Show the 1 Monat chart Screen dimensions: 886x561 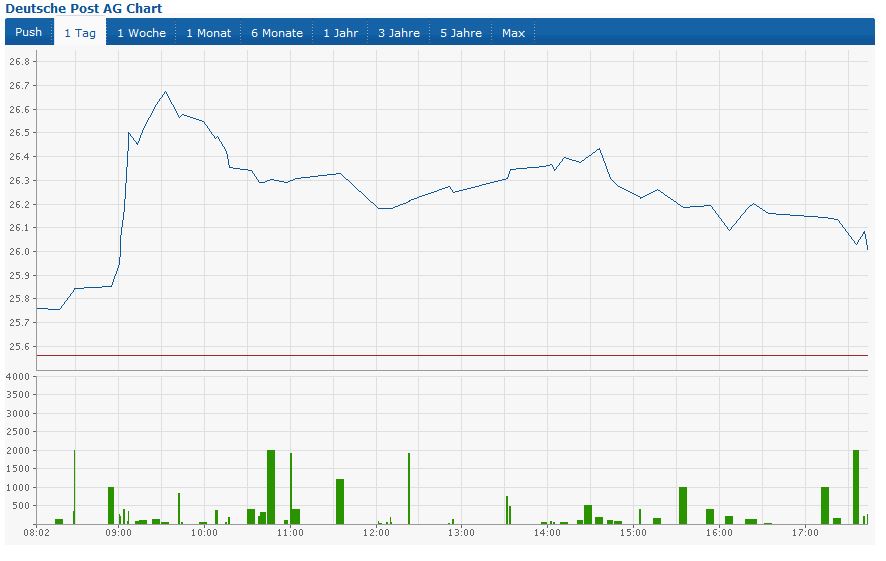[209, 33]
